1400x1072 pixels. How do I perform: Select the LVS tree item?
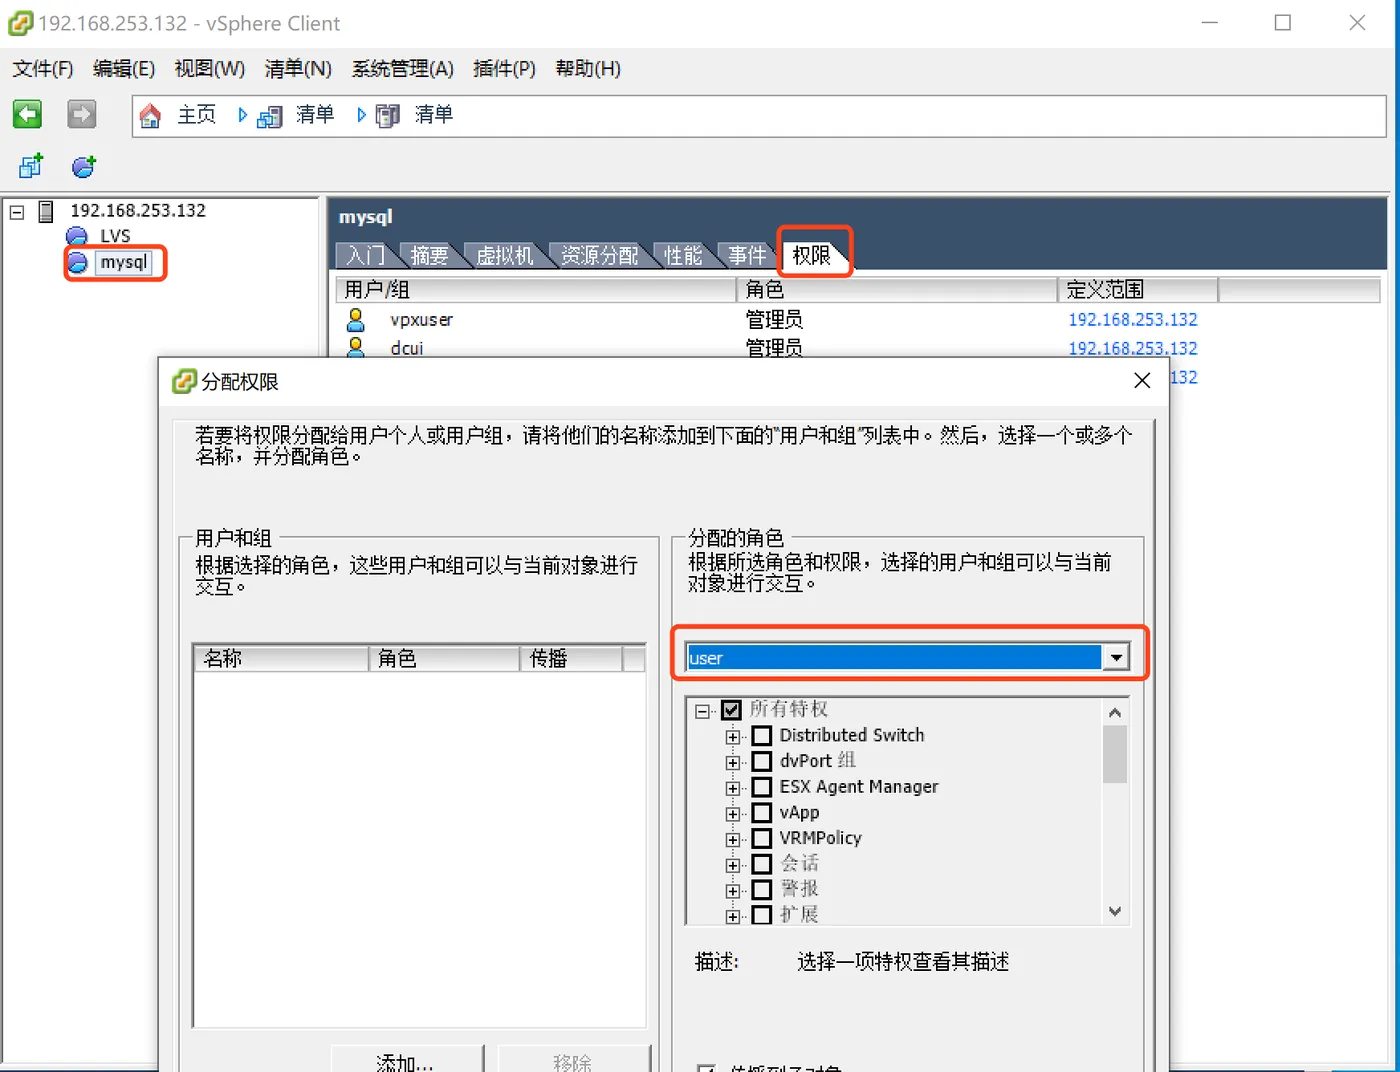[115, 237]
